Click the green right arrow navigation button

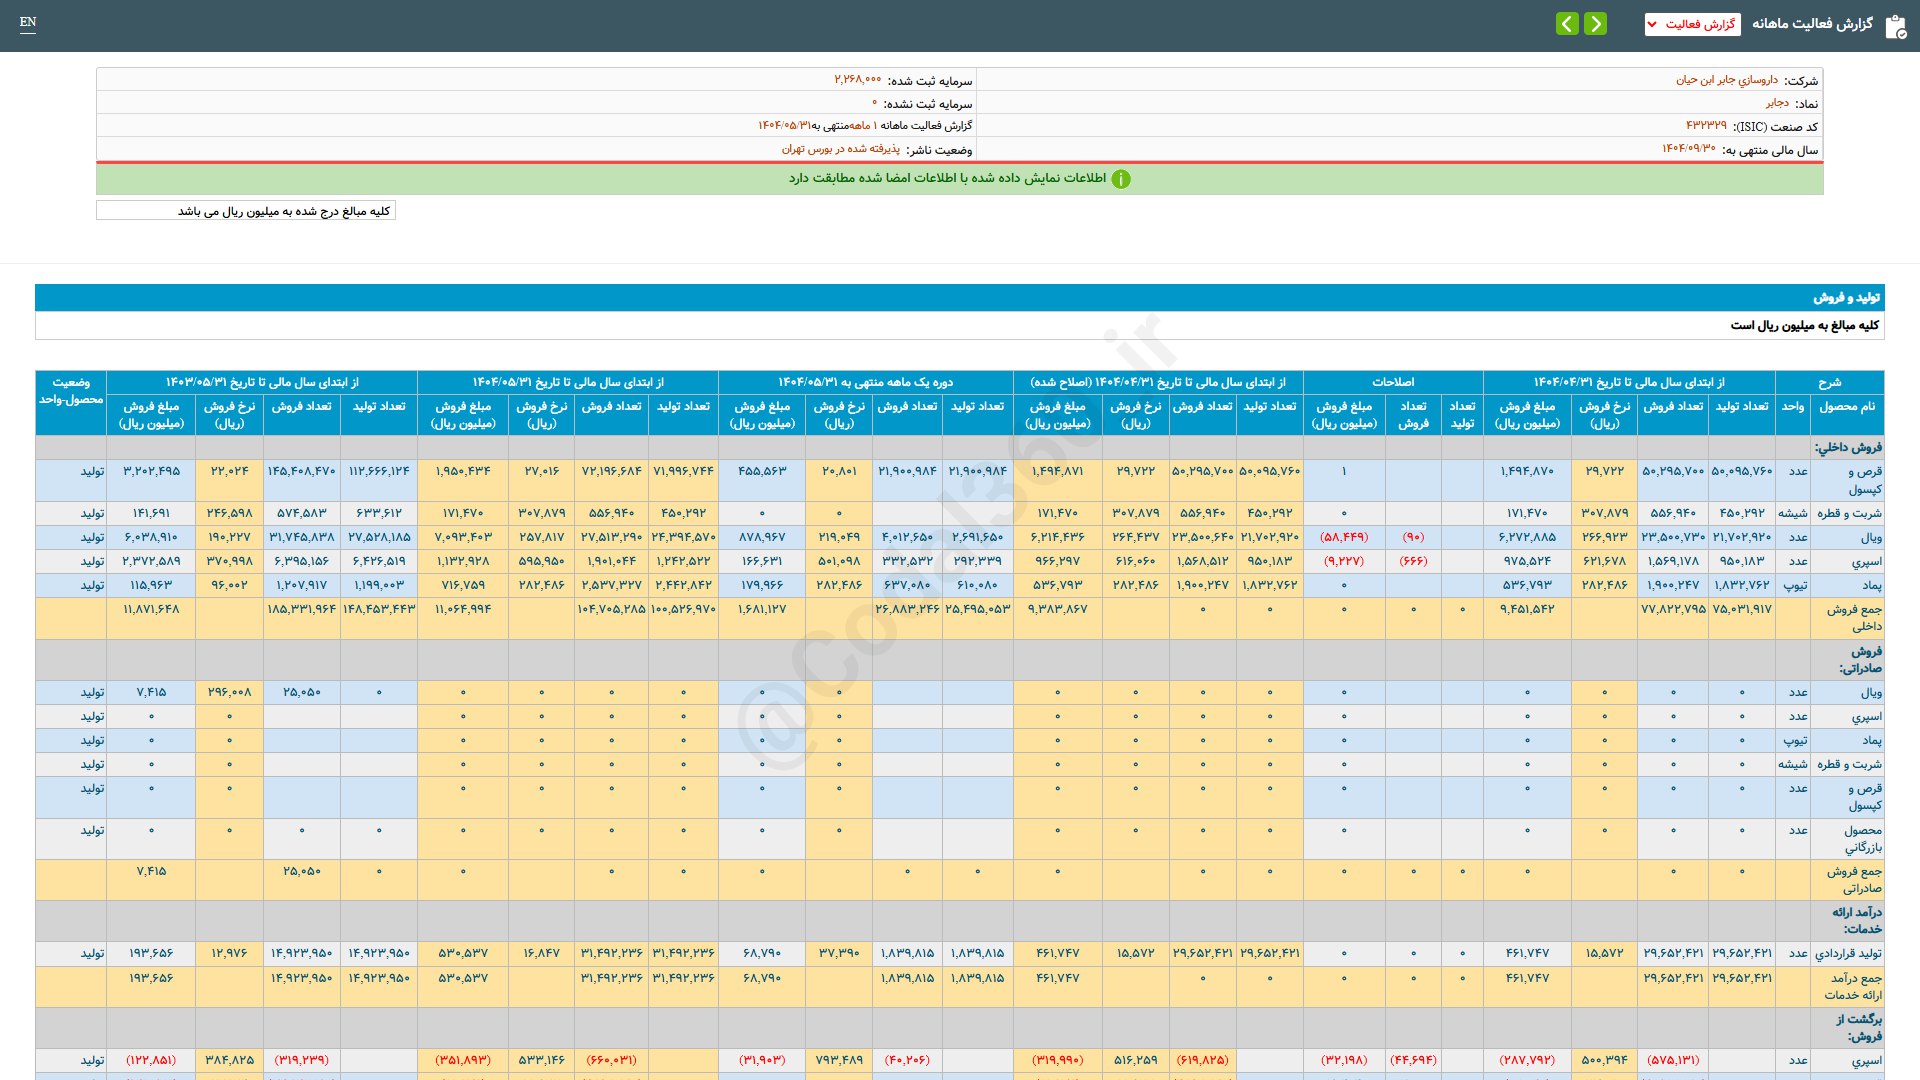1595,23
